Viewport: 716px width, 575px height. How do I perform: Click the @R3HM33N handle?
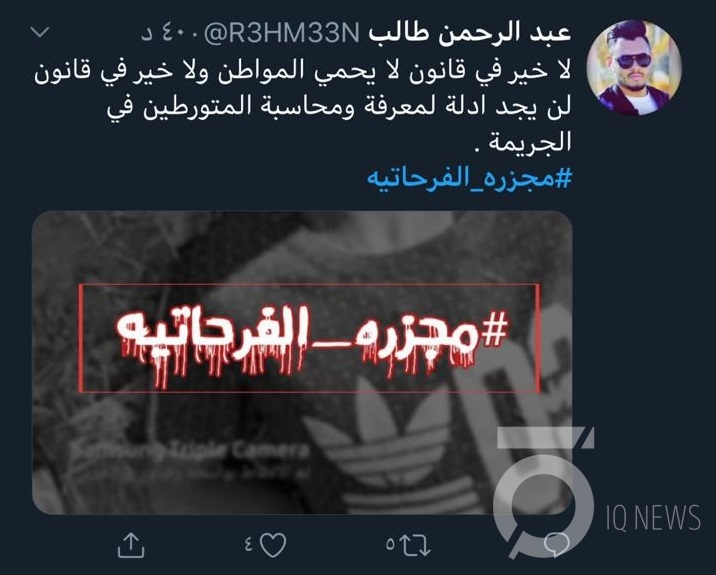pyautogui.click(x=282, y=33)
